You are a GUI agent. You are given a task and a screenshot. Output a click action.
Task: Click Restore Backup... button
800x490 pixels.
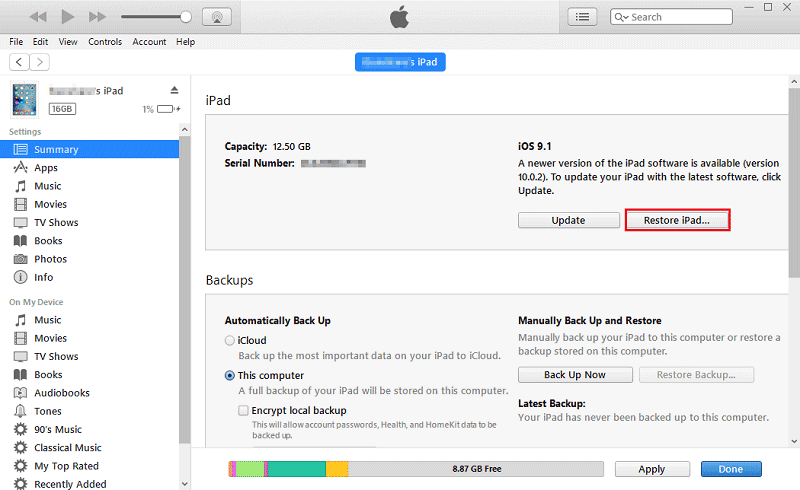(x=696, y=375)
